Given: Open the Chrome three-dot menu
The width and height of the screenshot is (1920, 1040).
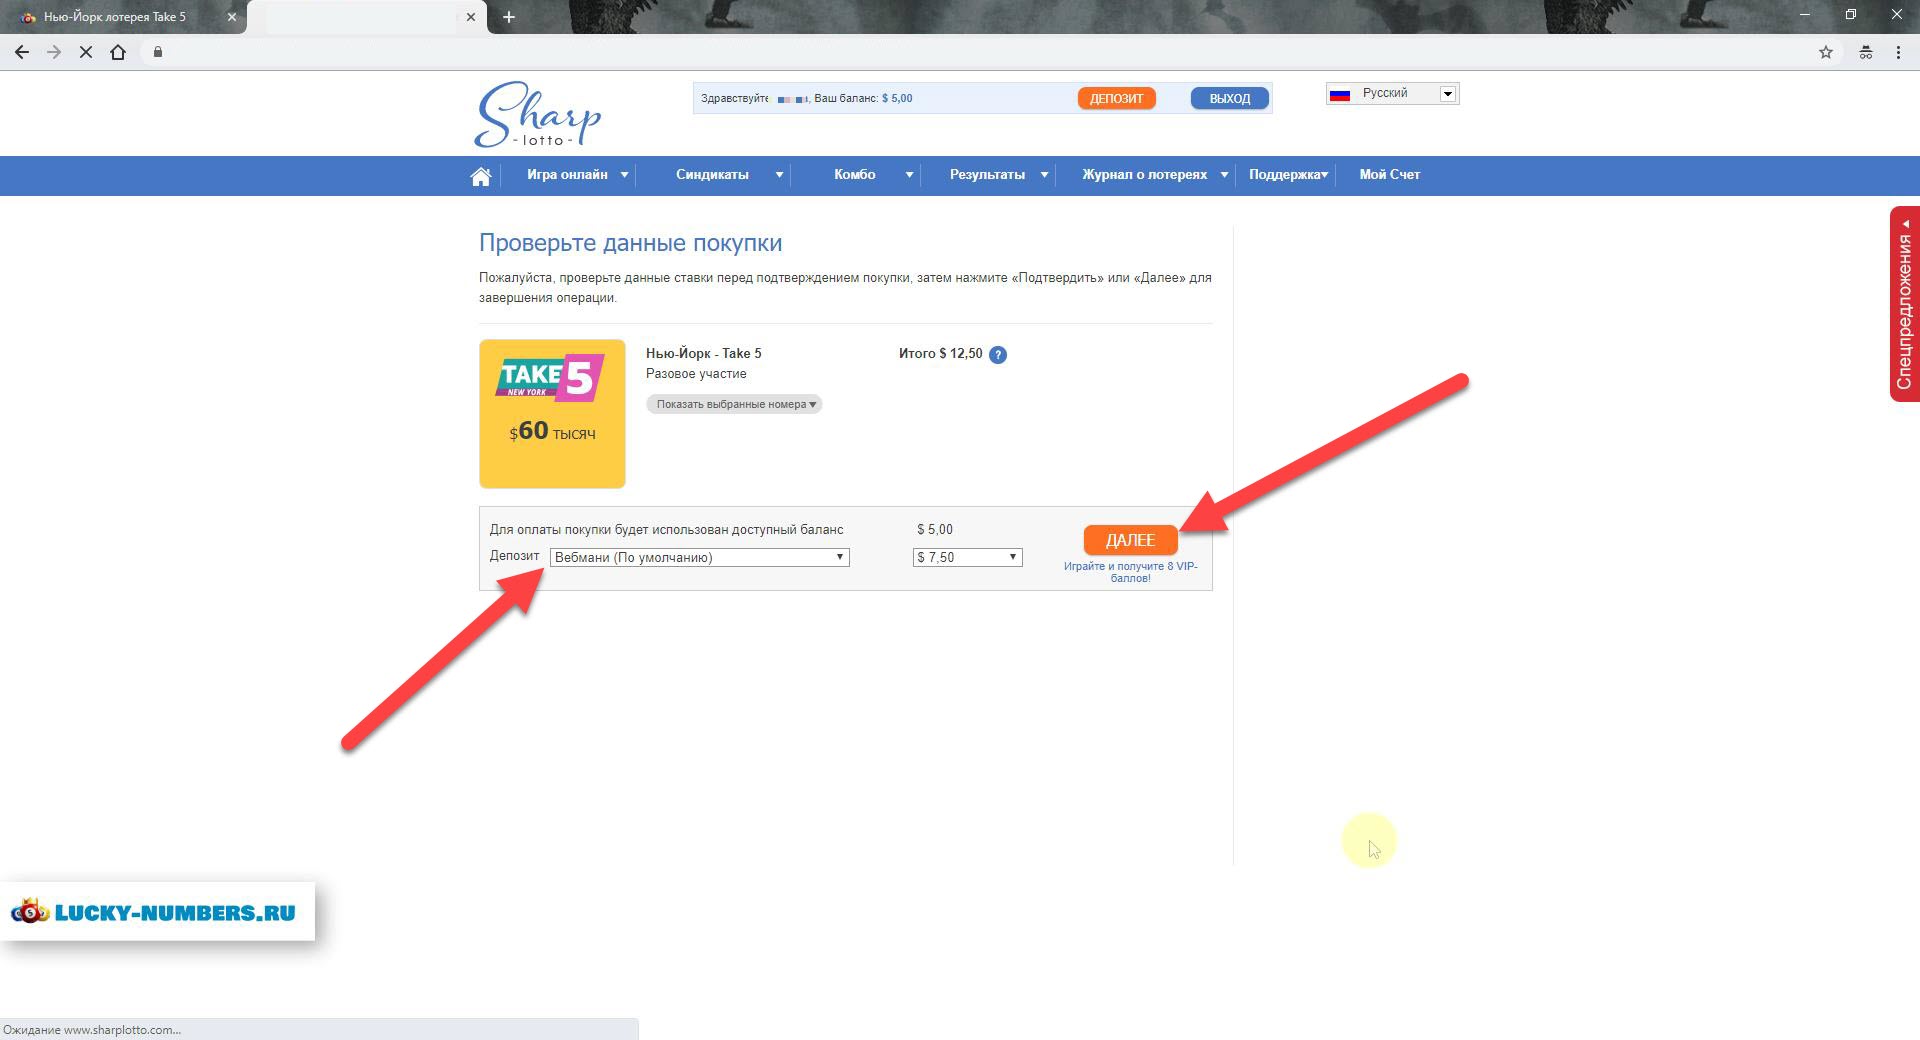Looking at the screenshot, I should click(1898, 52).
